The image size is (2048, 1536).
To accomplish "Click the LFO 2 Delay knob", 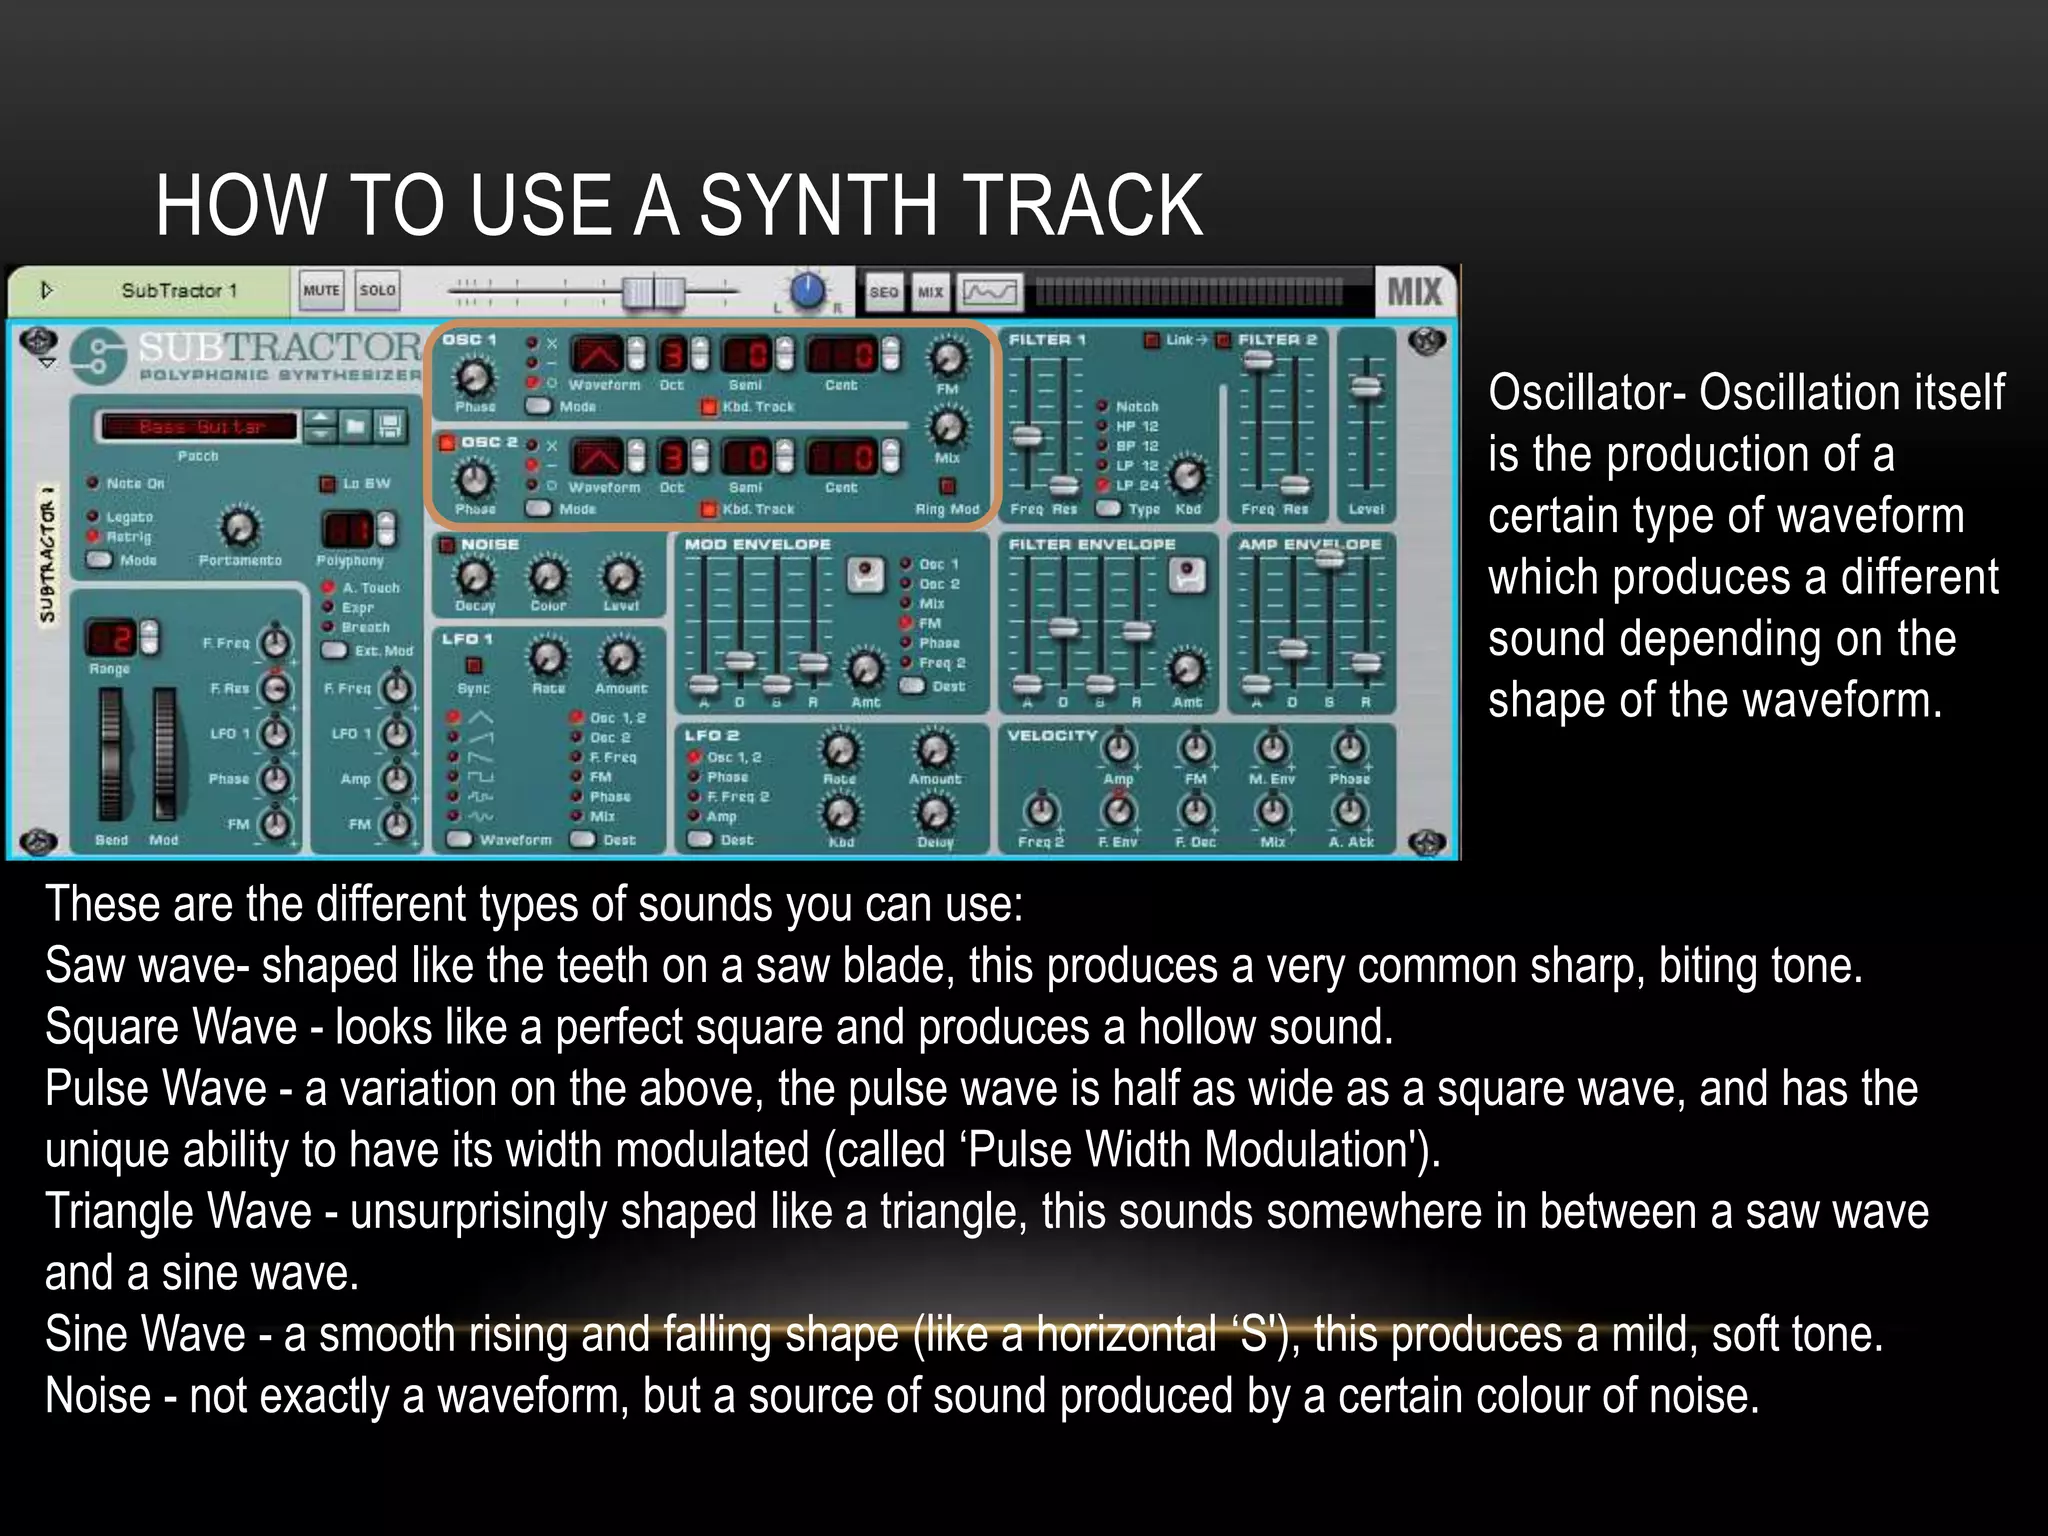I will 935,812.
